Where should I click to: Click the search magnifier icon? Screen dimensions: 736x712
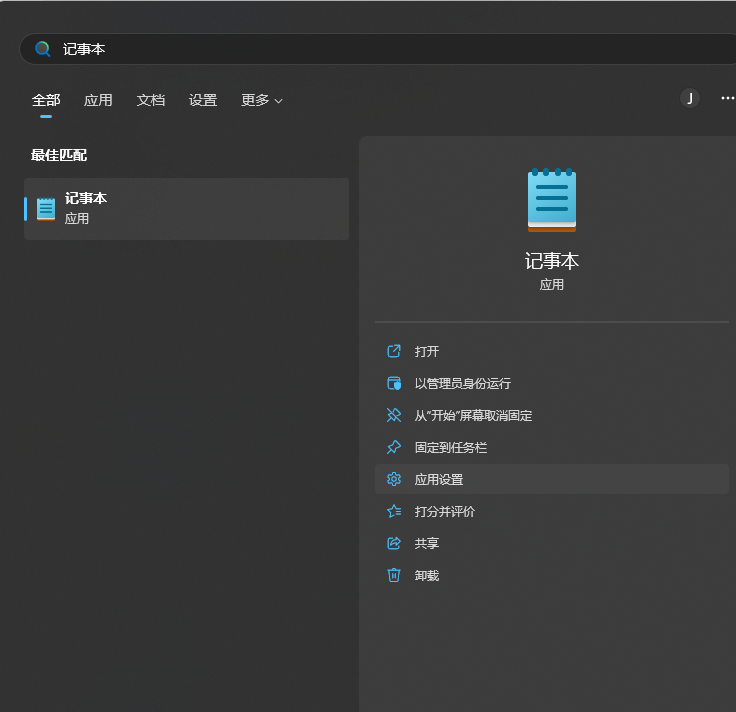[43, 49]
